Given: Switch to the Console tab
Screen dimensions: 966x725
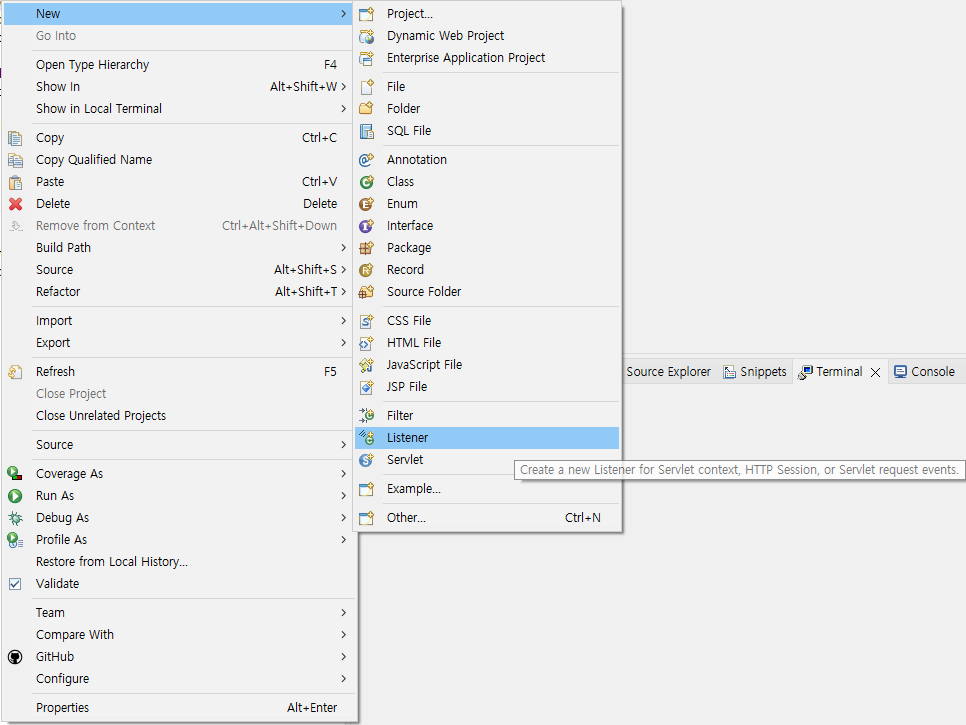Looking at the screenshot, I should point(925,372).
